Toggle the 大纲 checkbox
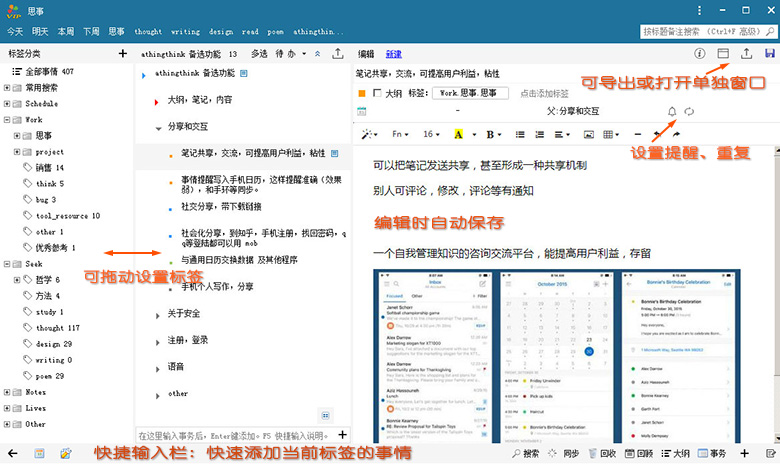 click(376, 93)
